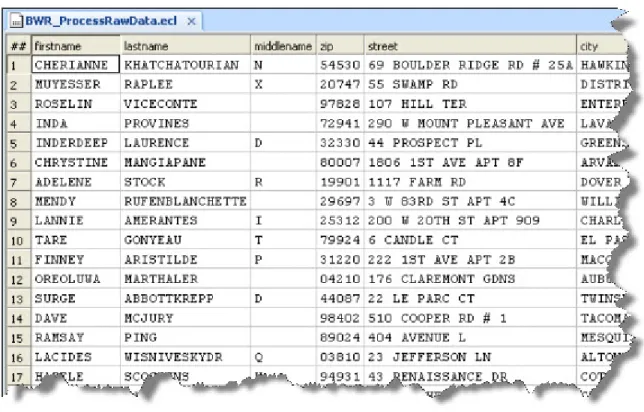Select middlename cell Q in row 16
Viewport: 644px width, 412px height.
coord(283,357)
